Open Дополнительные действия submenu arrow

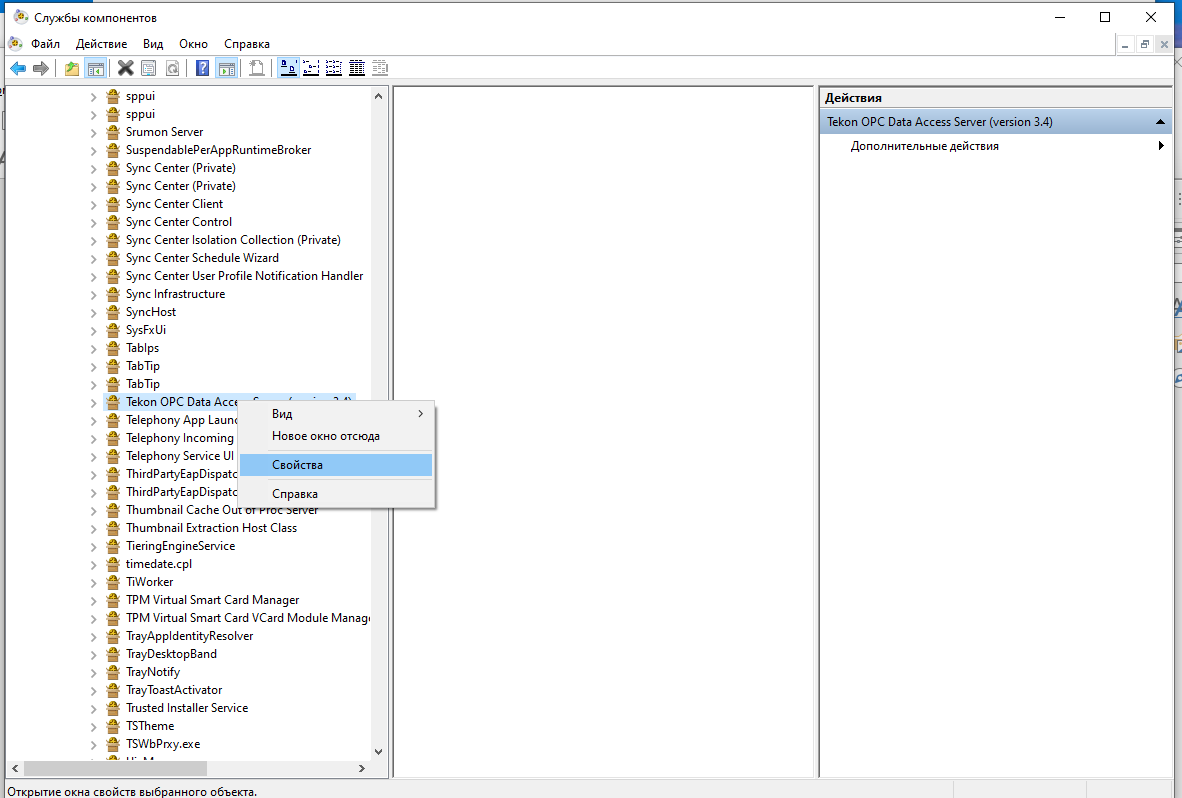point(1161,146)
